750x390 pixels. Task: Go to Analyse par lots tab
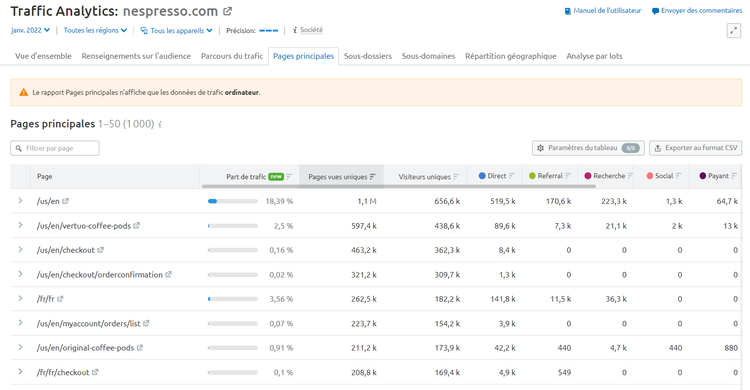pos(594,56)
